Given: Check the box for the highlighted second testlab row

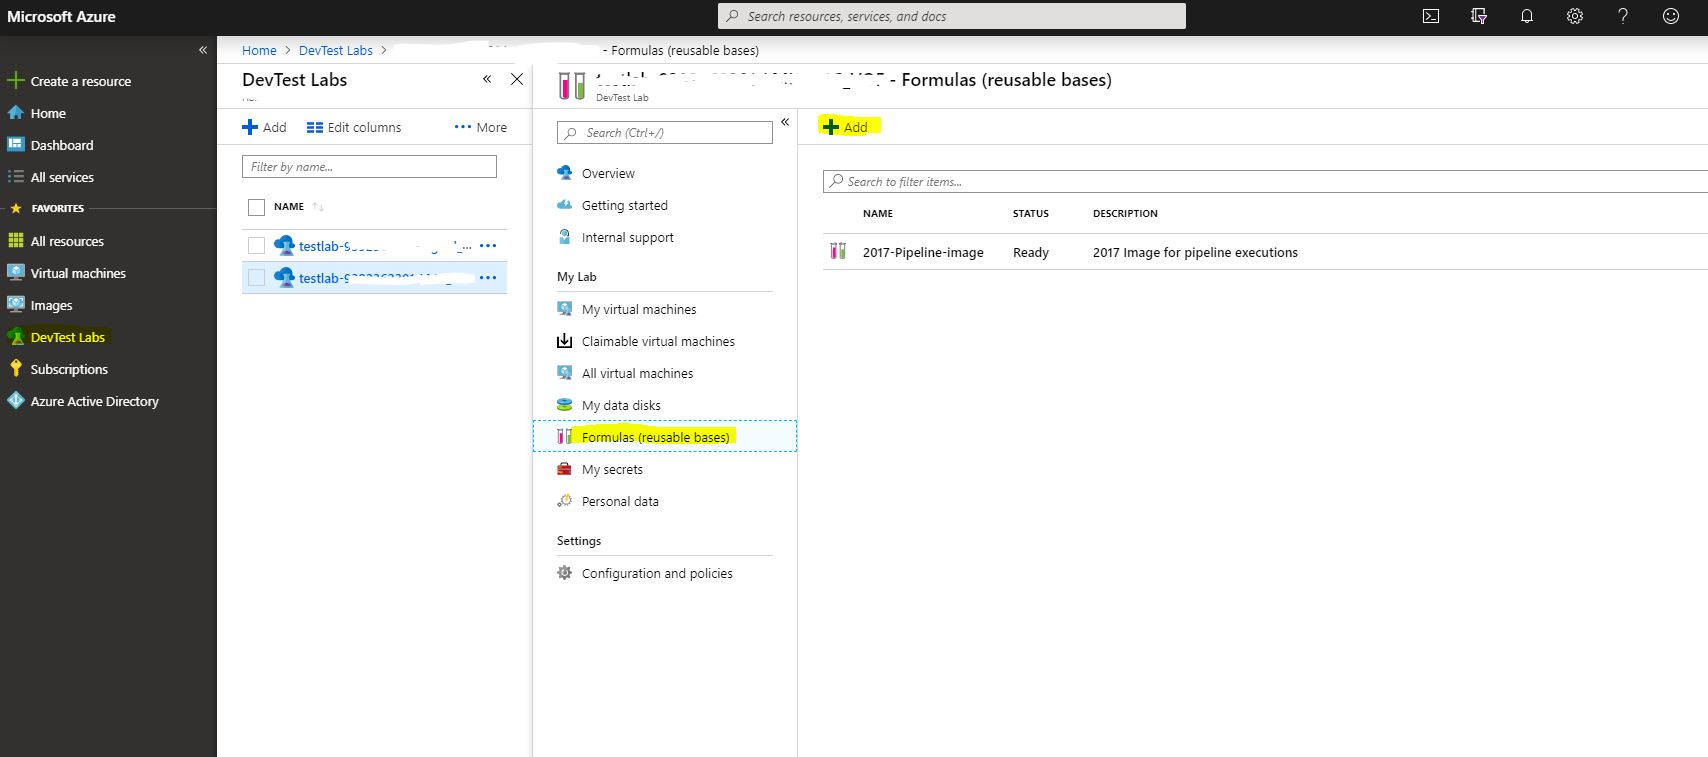Looking at the screenshot, I should tap(256, 277).
